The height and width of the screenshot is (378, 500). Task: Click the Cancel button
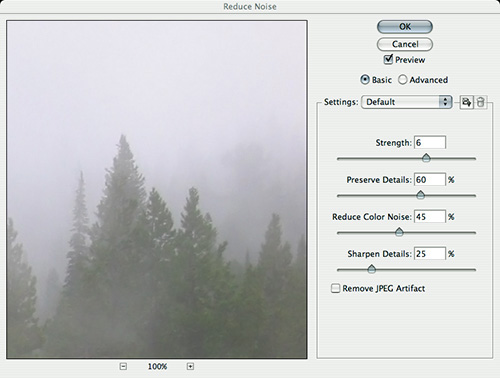pyautogui.click(x=405, y=44)
